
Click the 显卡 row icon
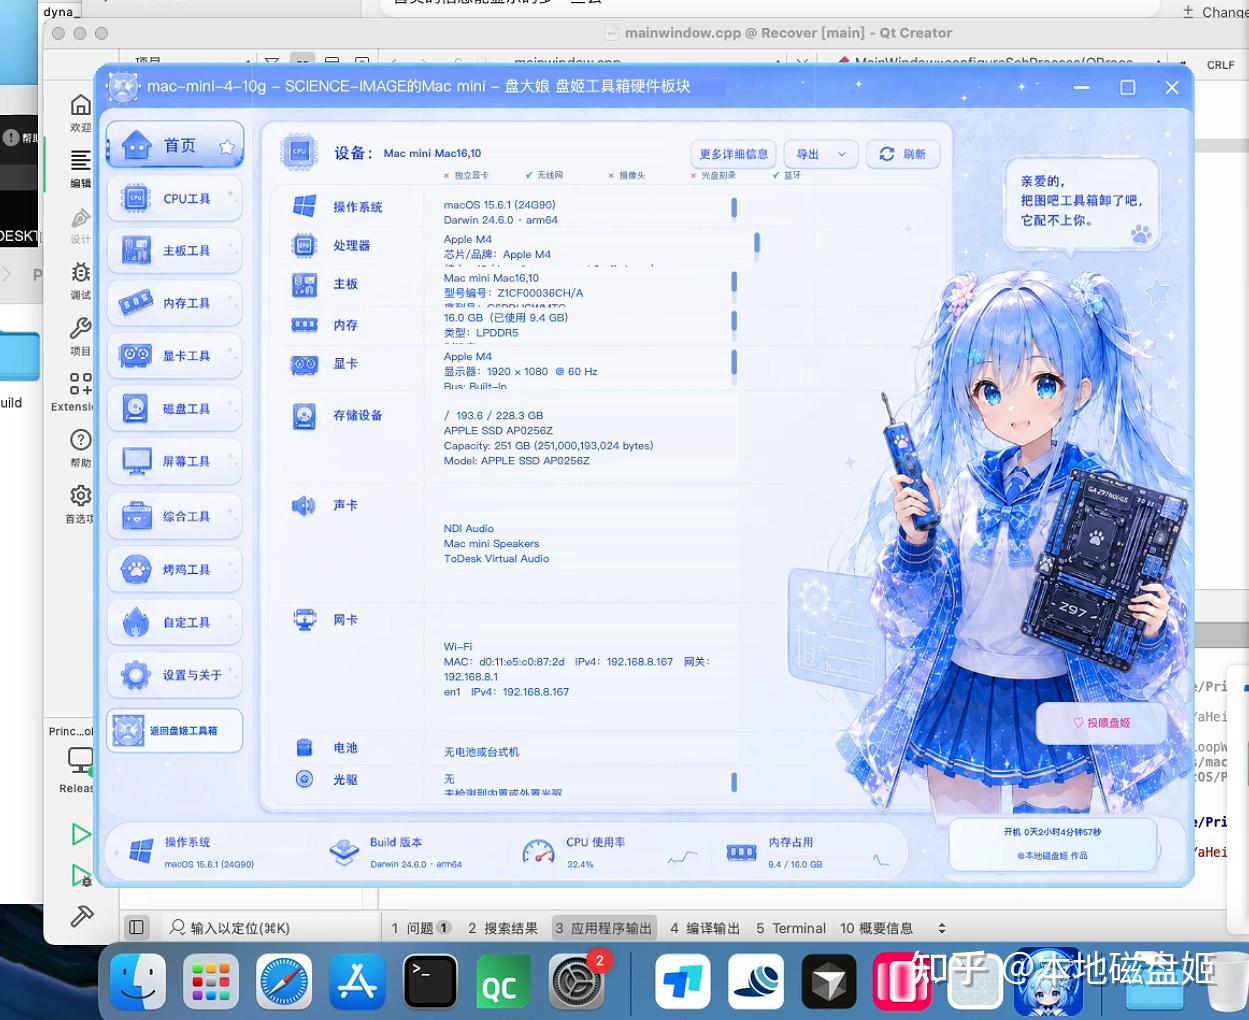tap(304, 365)
